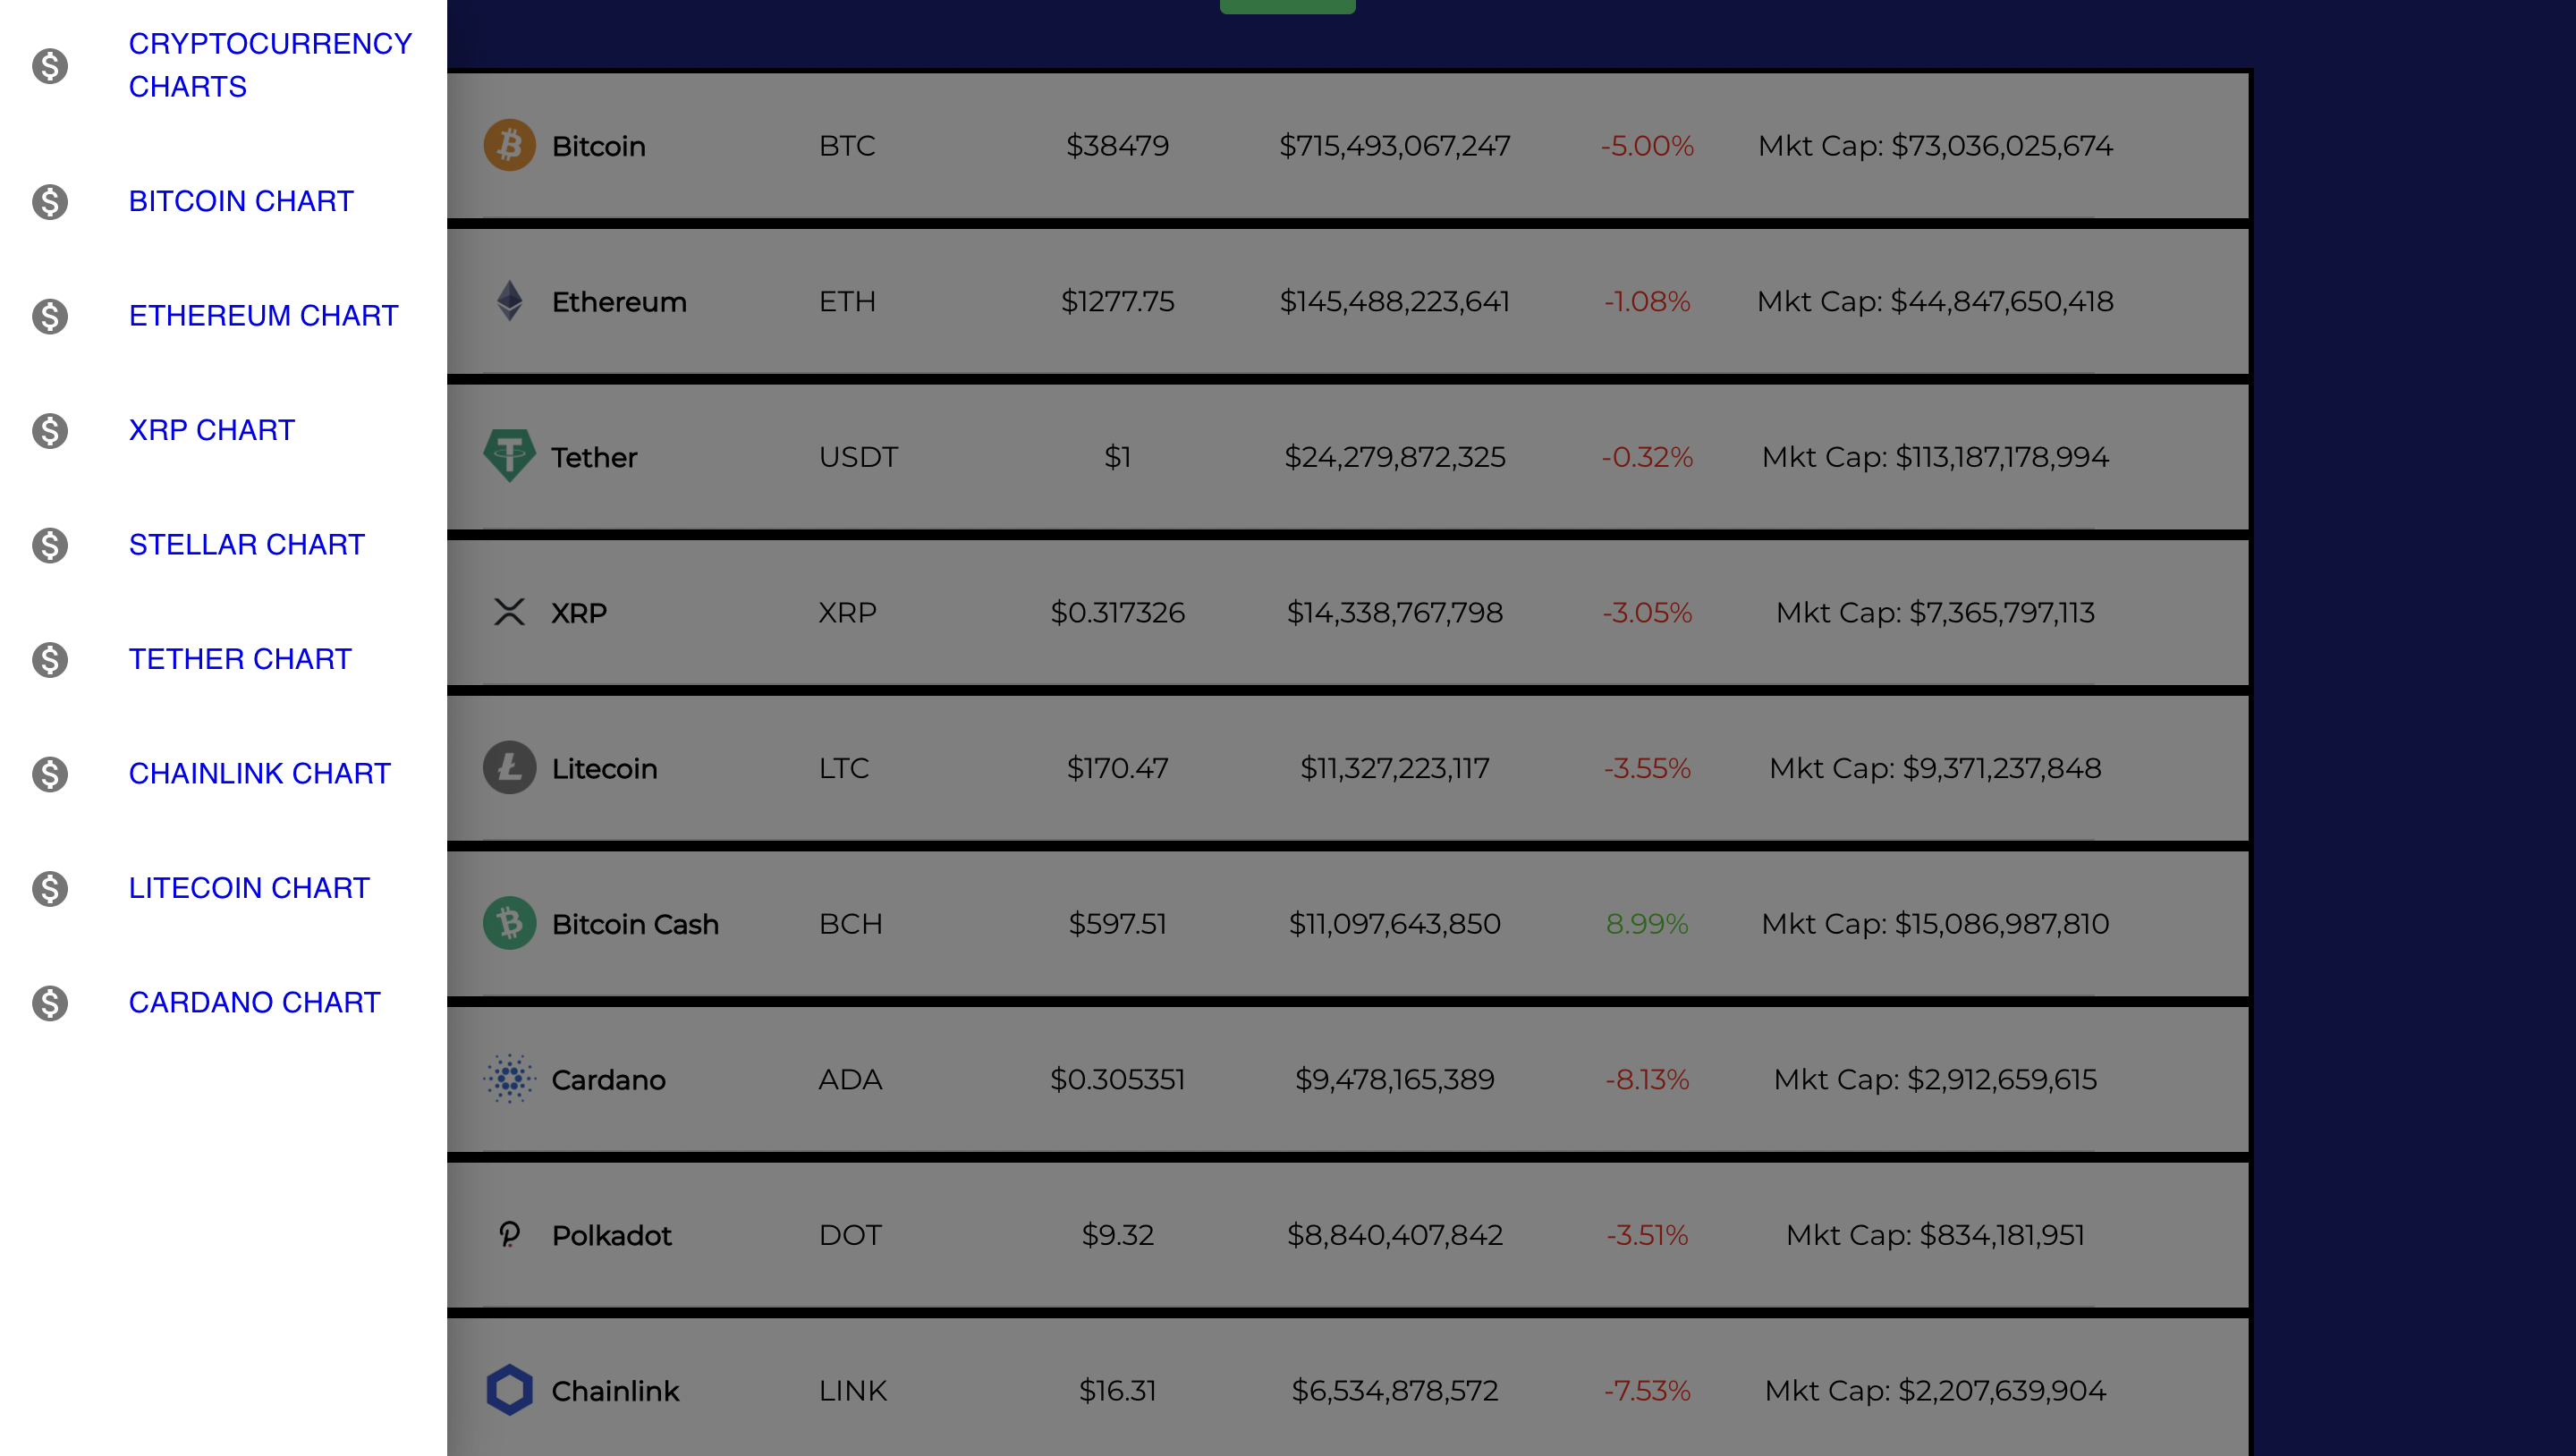Screen dimensions: 2576x1456
Task: Select the Cardano Chart menu item
Action: click(x=255, y=1003)
